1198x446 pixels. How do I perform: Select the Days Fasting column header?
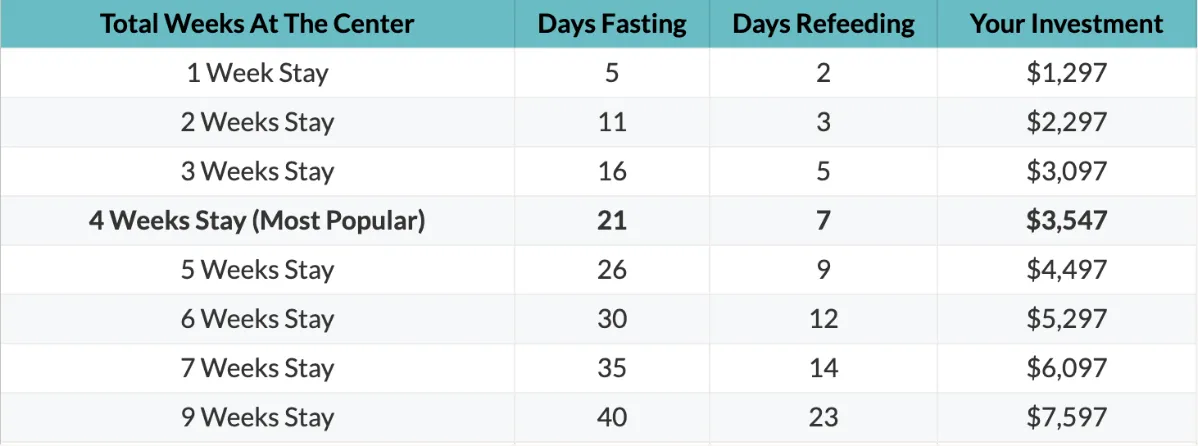click(612, 24)
